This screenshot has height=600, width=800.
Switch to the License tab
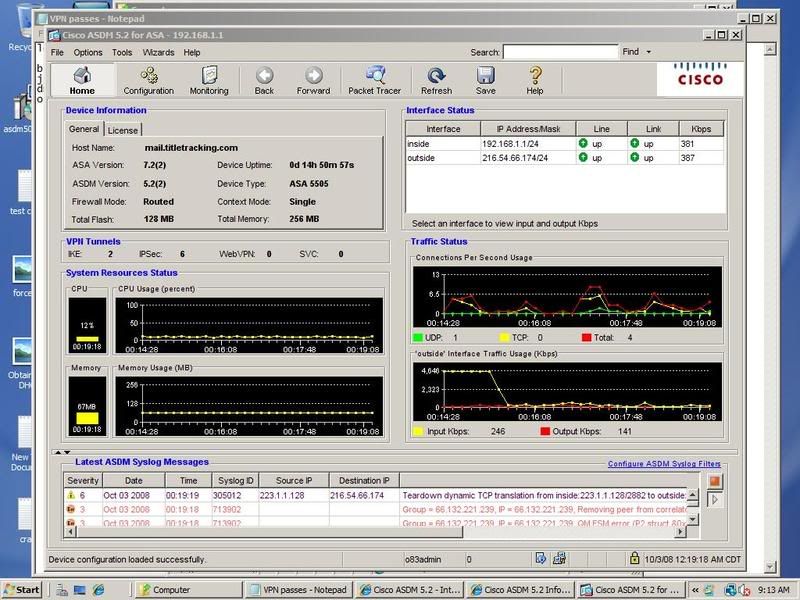tap(122, 130)
